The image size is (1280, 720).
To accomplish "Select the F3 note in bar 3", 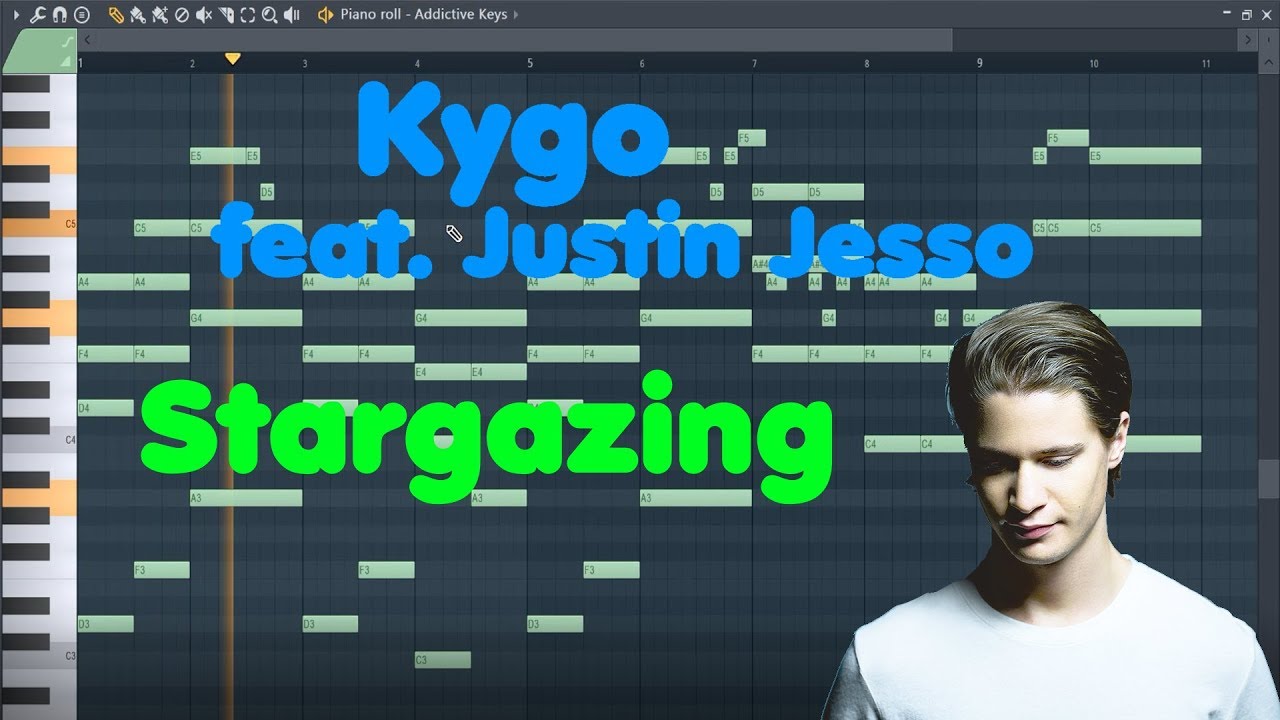I will (386, 570).
